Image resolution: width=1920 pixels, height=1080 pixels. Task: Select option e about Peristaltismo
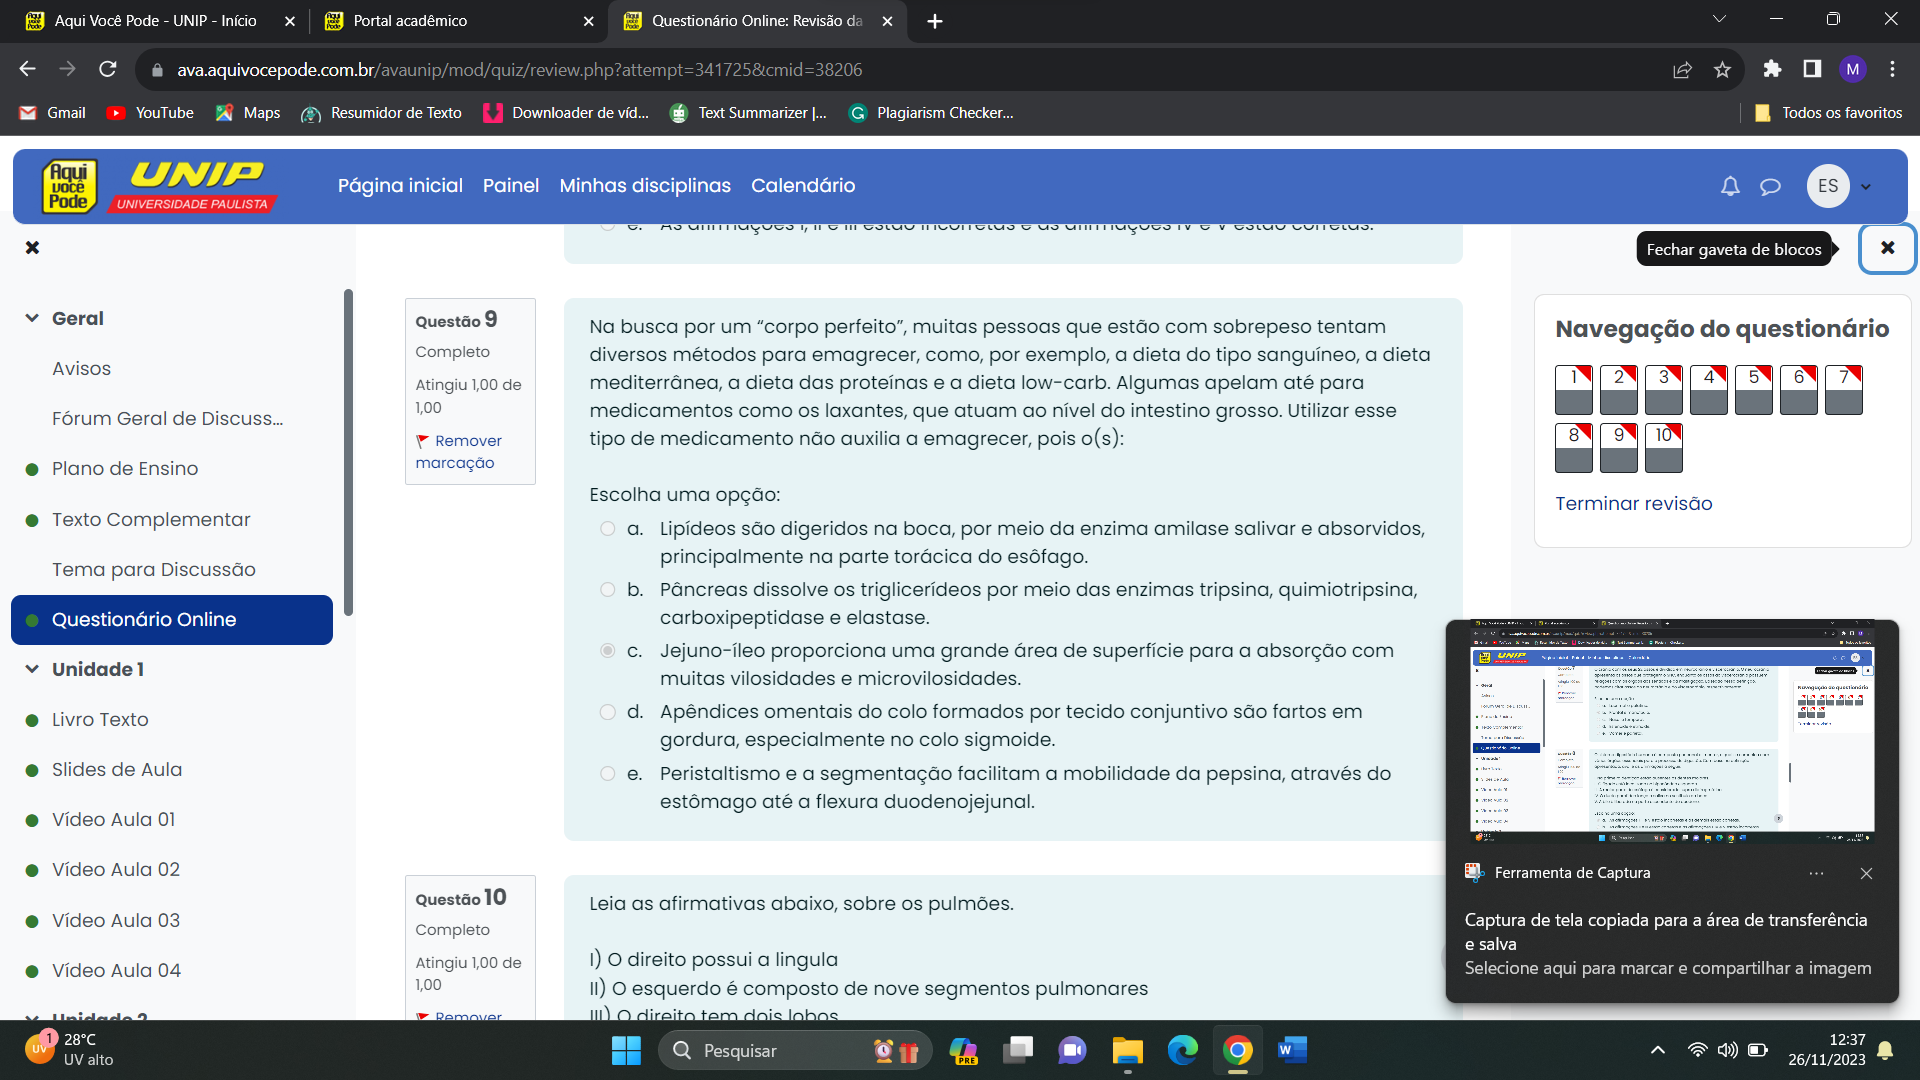[607, 773]
